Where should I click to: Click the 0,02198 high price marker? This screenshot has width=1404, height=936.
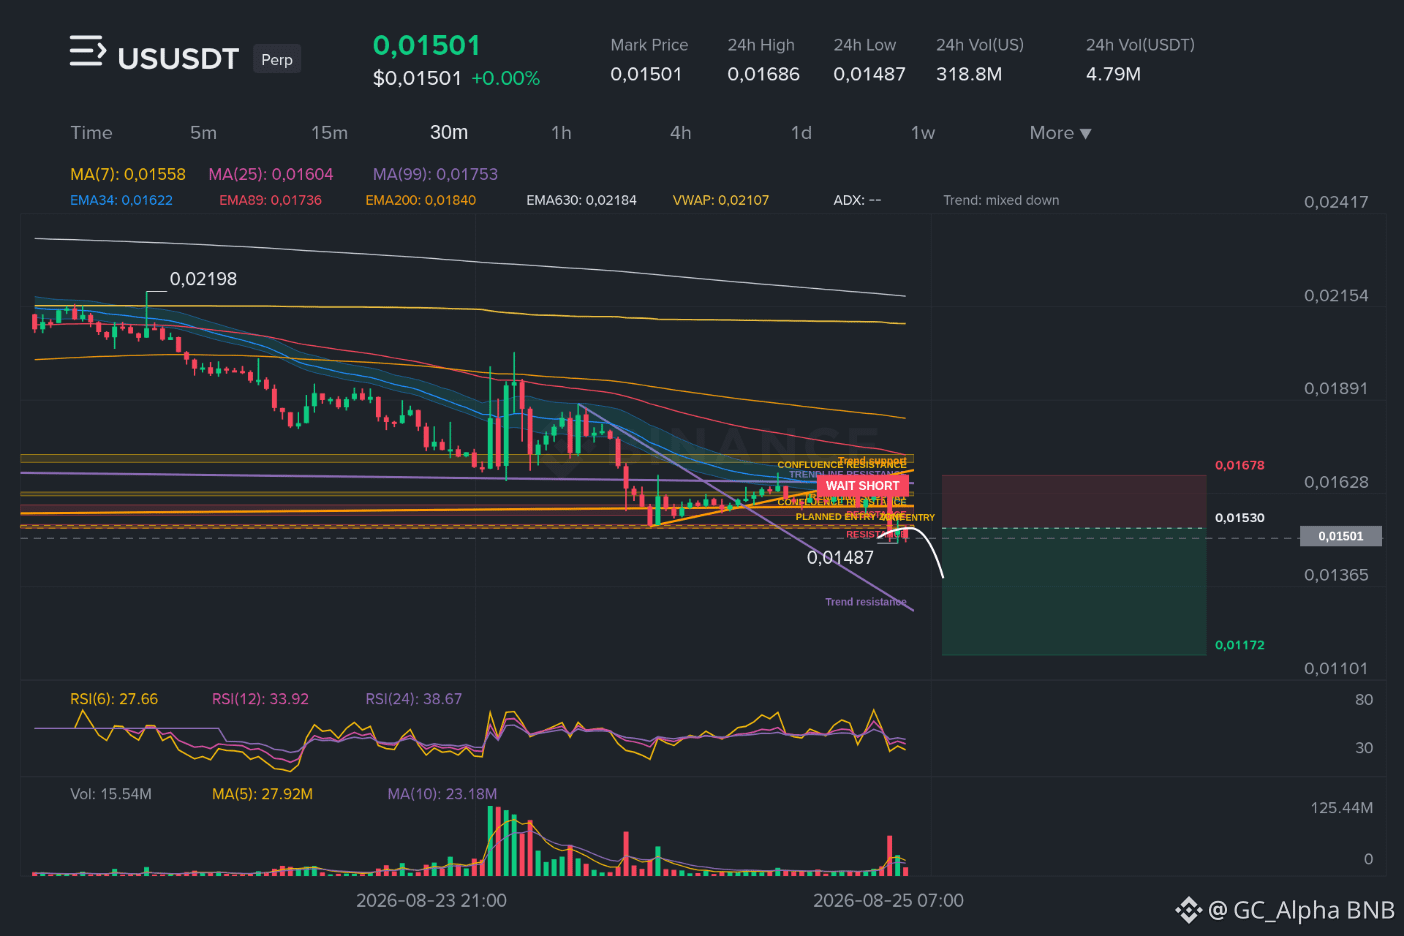(203, 279)
